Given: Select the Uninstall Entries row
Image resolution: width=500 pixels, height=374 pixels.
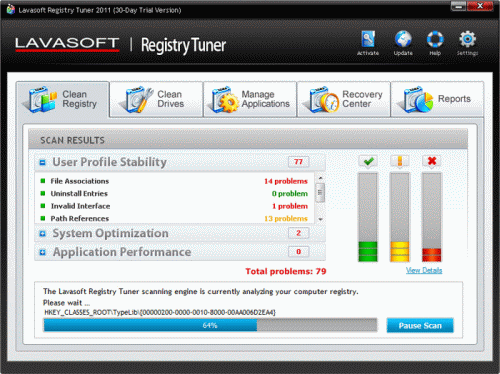Looking at the screenshot, I should [175, 194].
